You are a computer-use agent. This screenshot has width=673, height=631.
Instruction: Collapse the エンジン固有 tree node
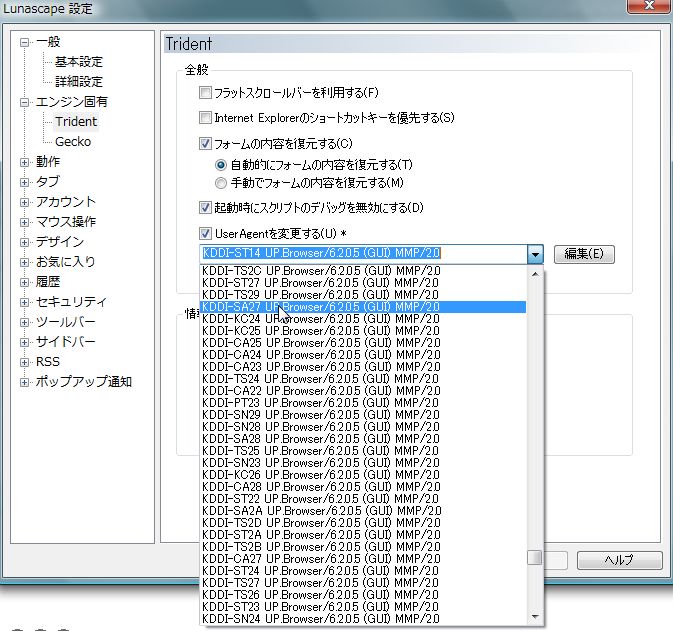(24, 102)
